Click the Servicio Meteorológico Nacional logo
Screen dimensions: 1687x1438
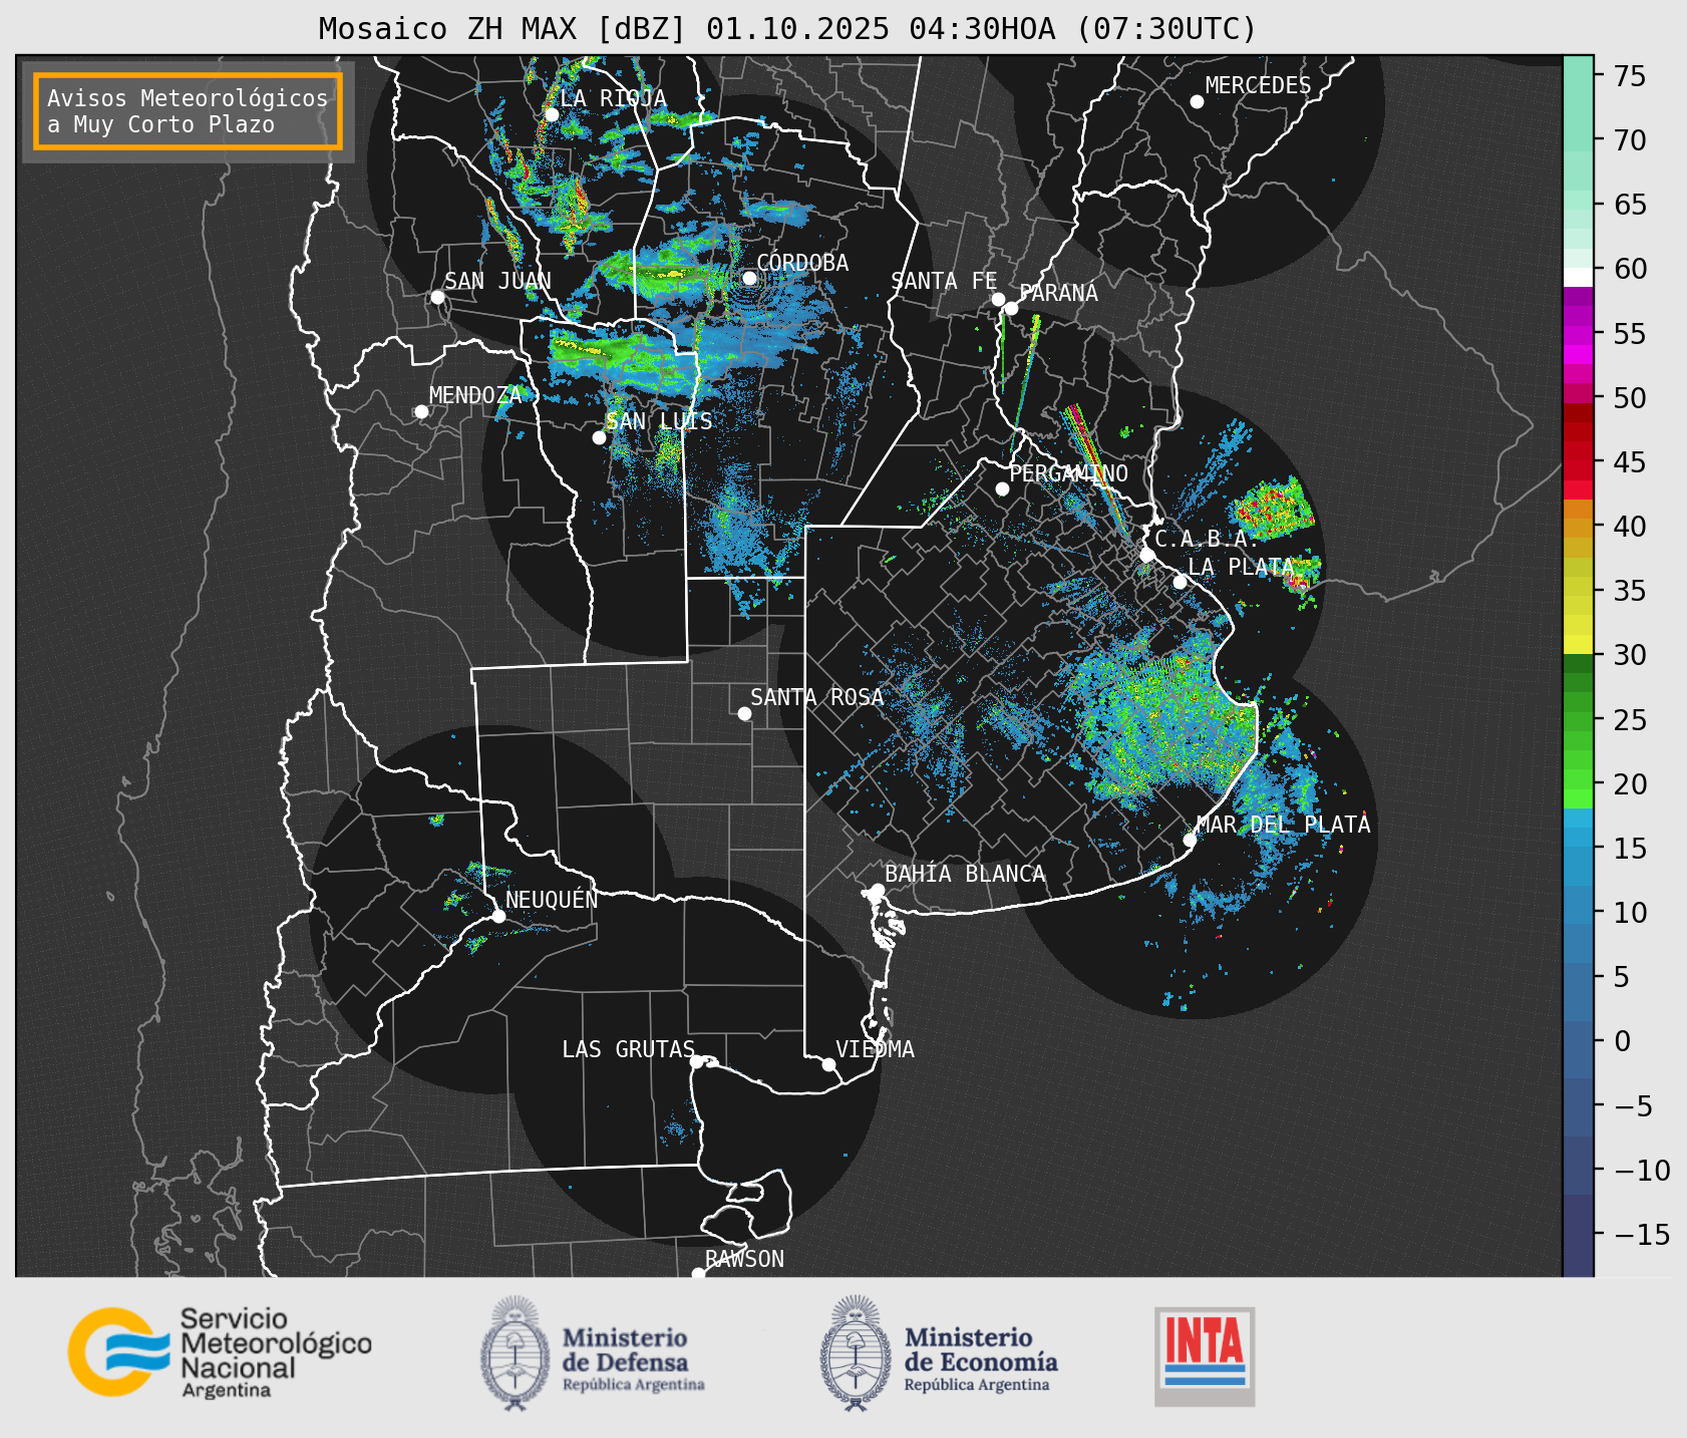click(x=219, y=1352)
